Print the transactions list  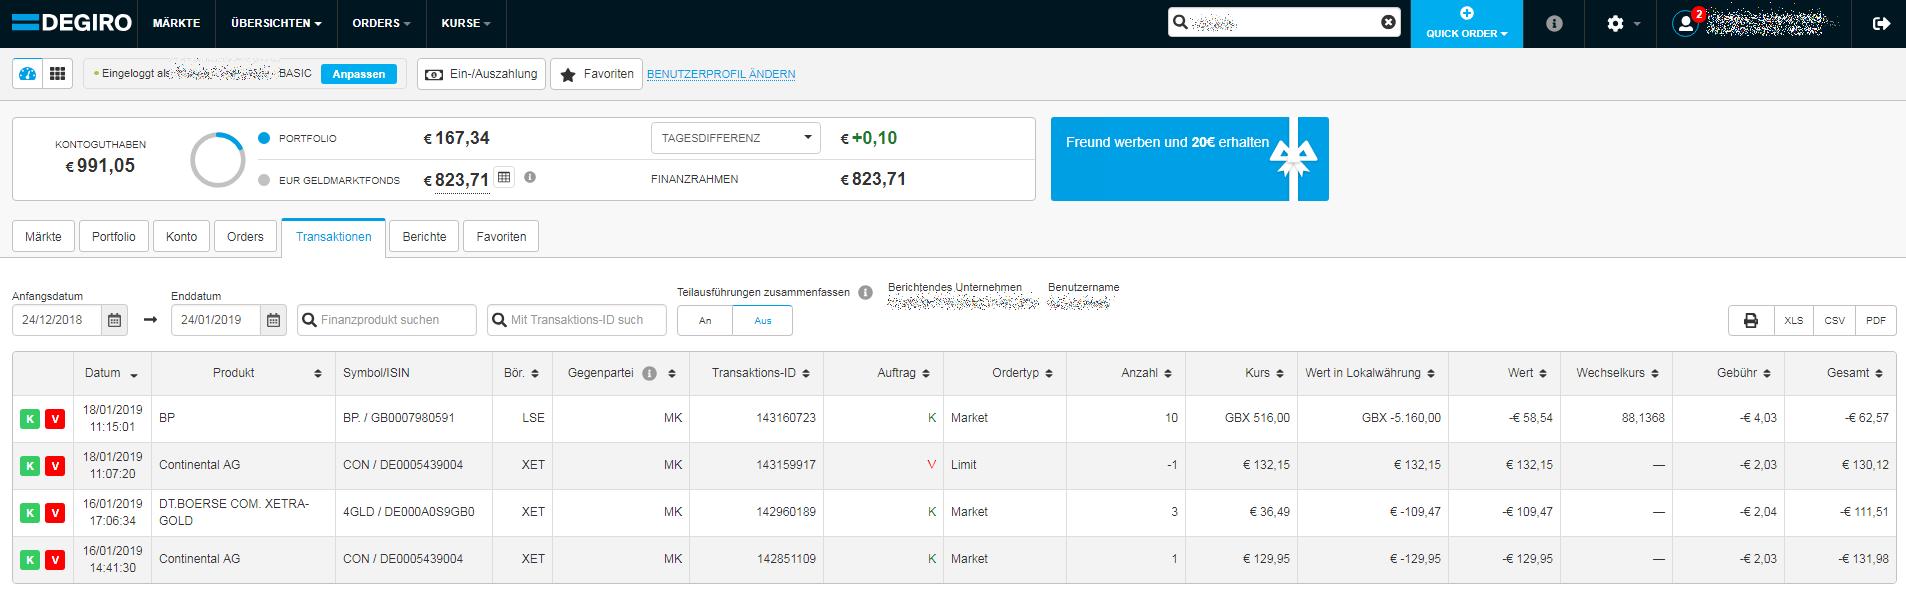pyautogui.click(x=1750, y=320)
